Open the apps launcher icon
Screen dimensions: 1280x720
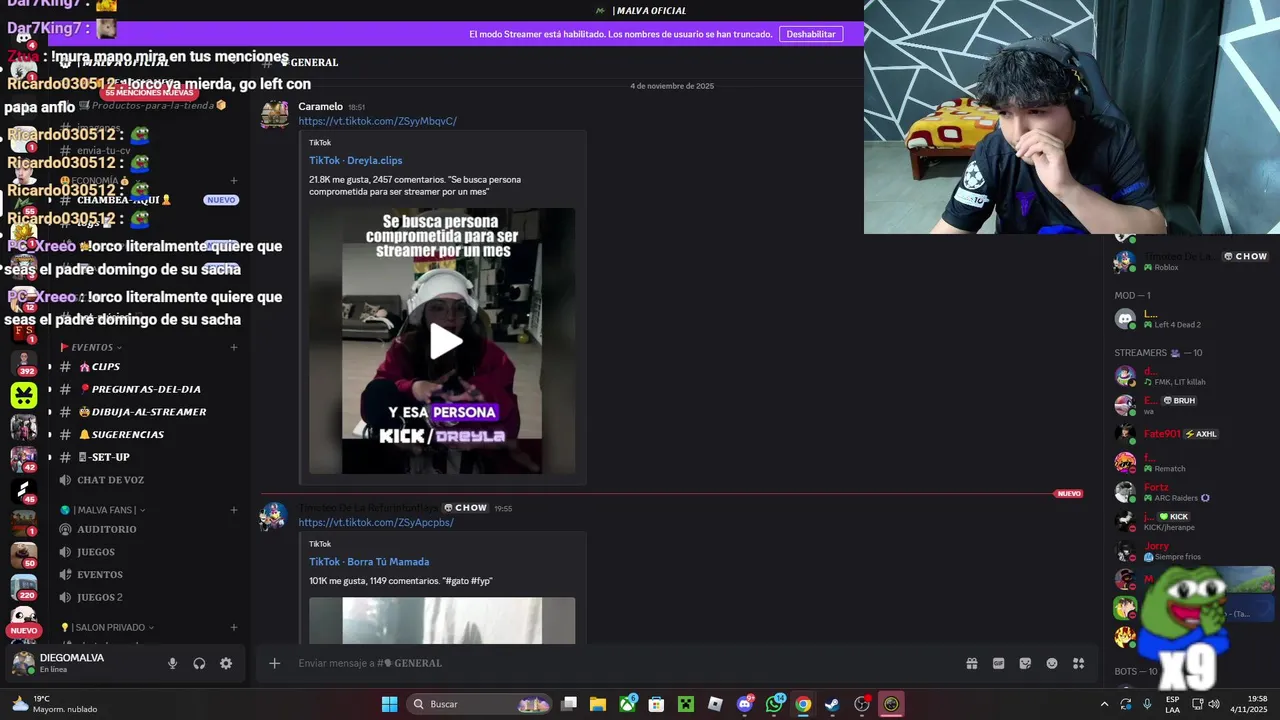(1079, 663)
